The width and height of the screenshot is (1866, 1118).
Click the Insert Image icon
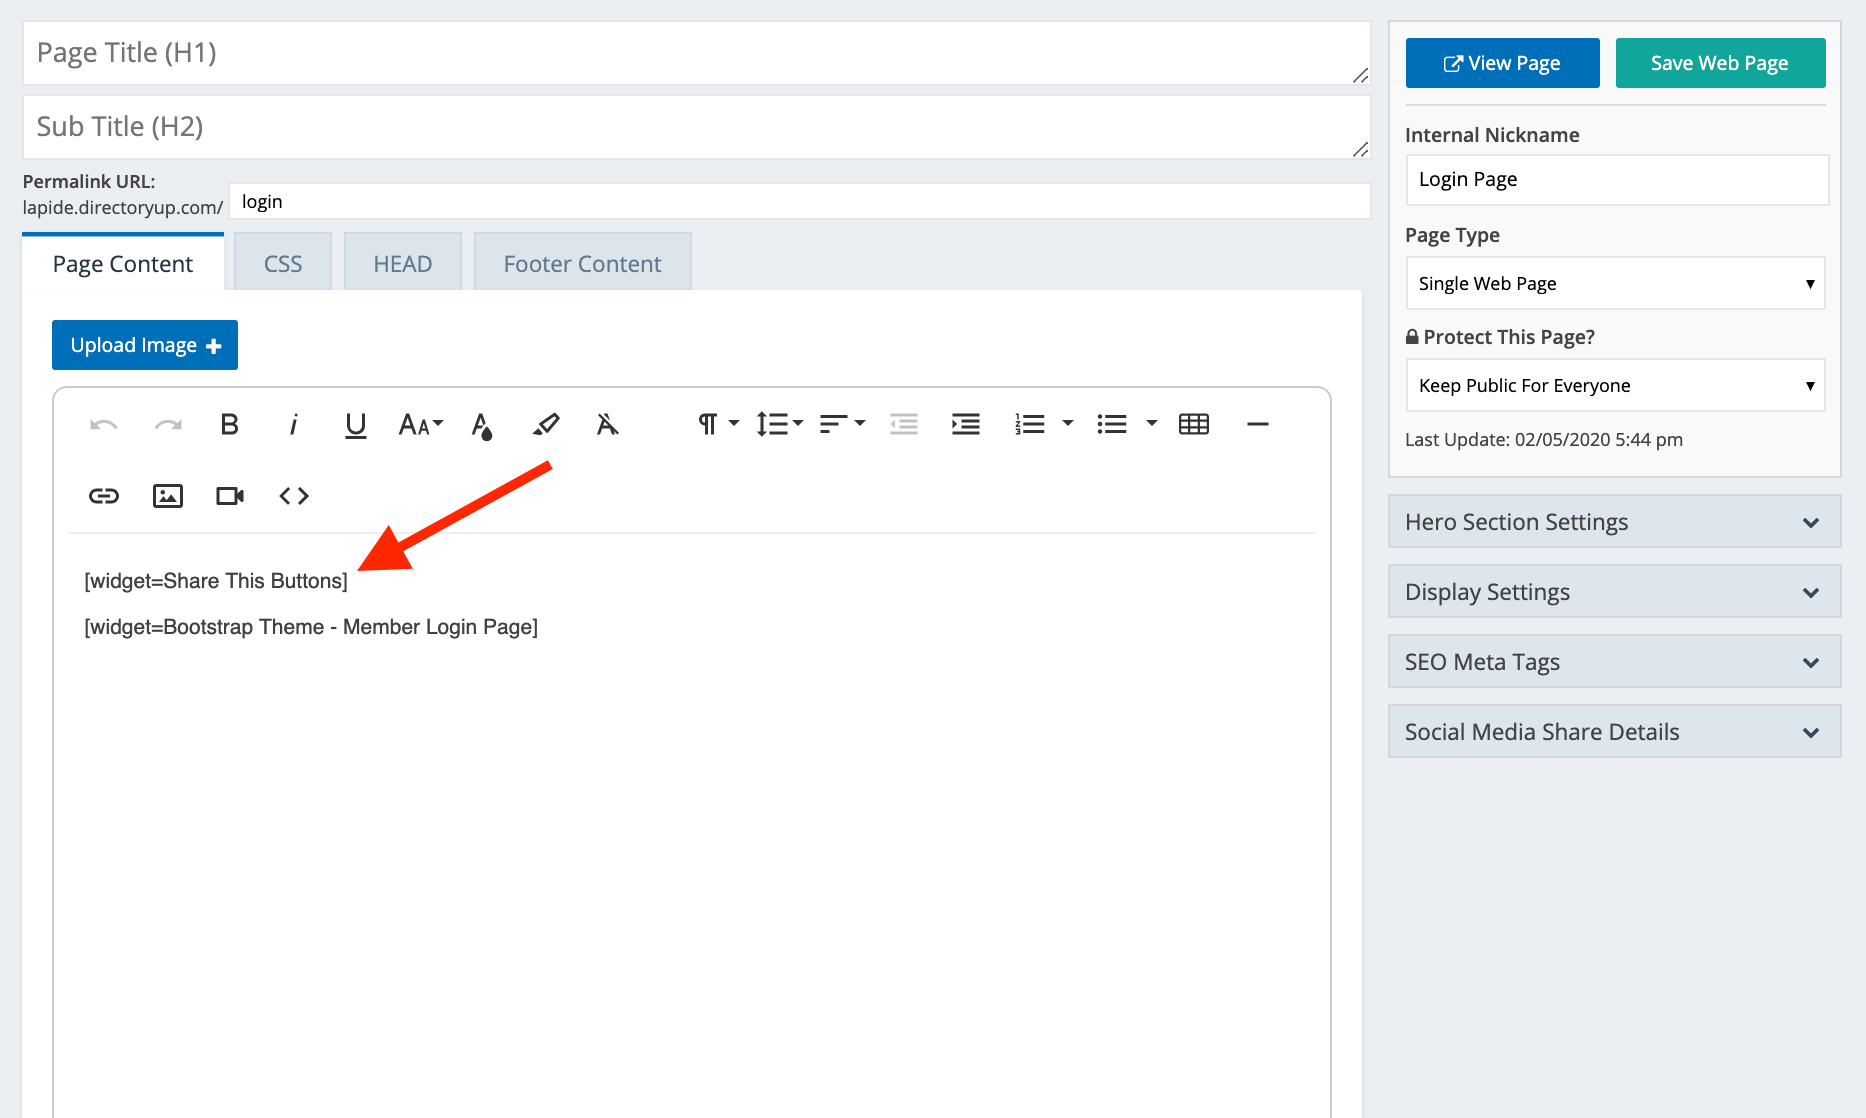click(x=167, y=495)
